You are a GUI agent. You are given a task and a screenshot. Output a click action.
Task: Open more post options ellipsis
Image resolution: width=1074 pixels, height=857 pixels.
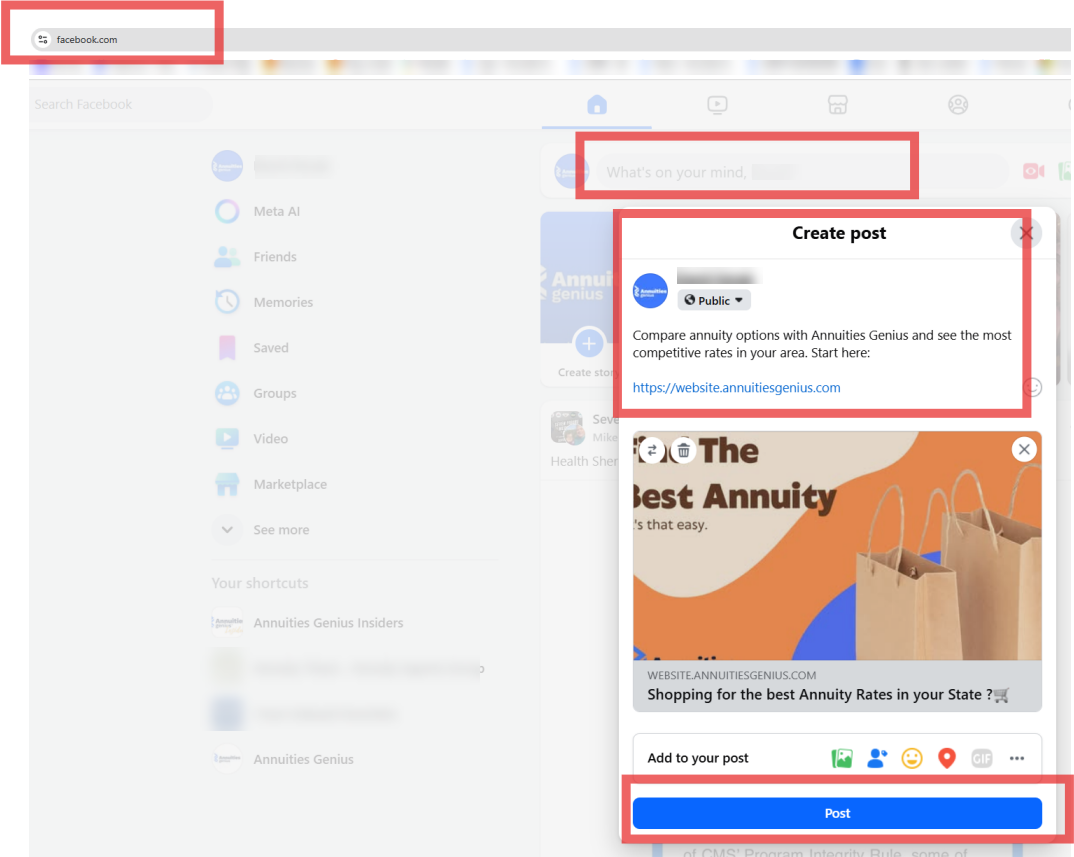(1016, 758)
